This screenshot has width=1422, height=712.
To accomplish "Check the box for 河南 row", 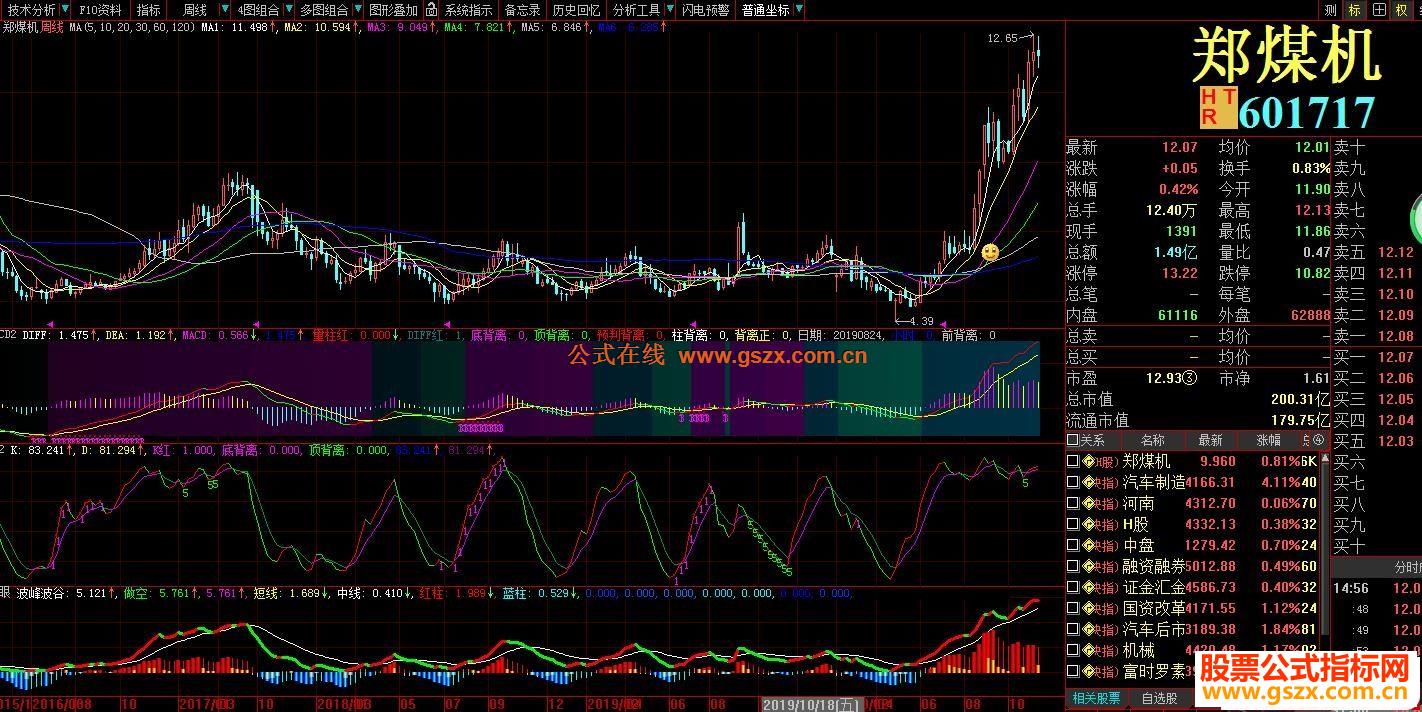I will (x=1073, y=504).
